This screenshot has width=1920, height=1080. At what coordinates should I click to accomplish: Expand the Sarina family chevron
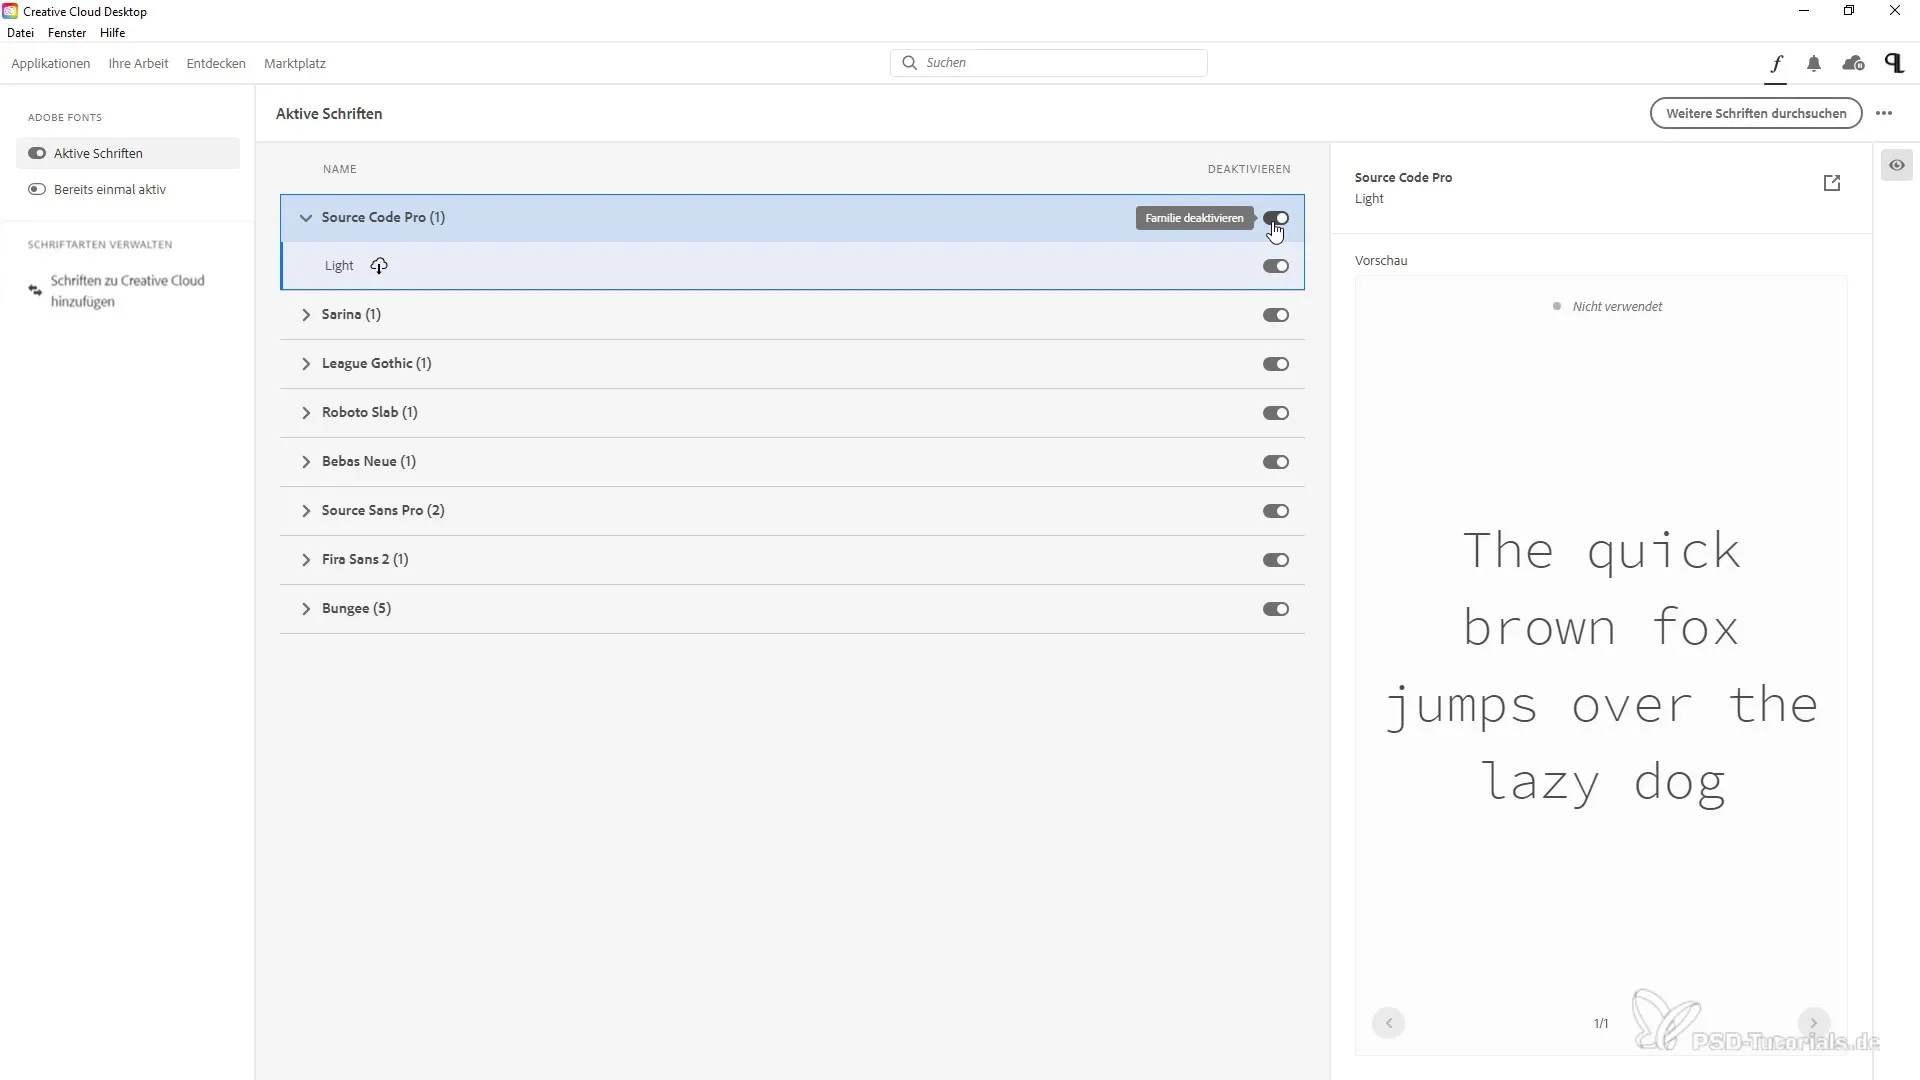click(x=306, y=315)
